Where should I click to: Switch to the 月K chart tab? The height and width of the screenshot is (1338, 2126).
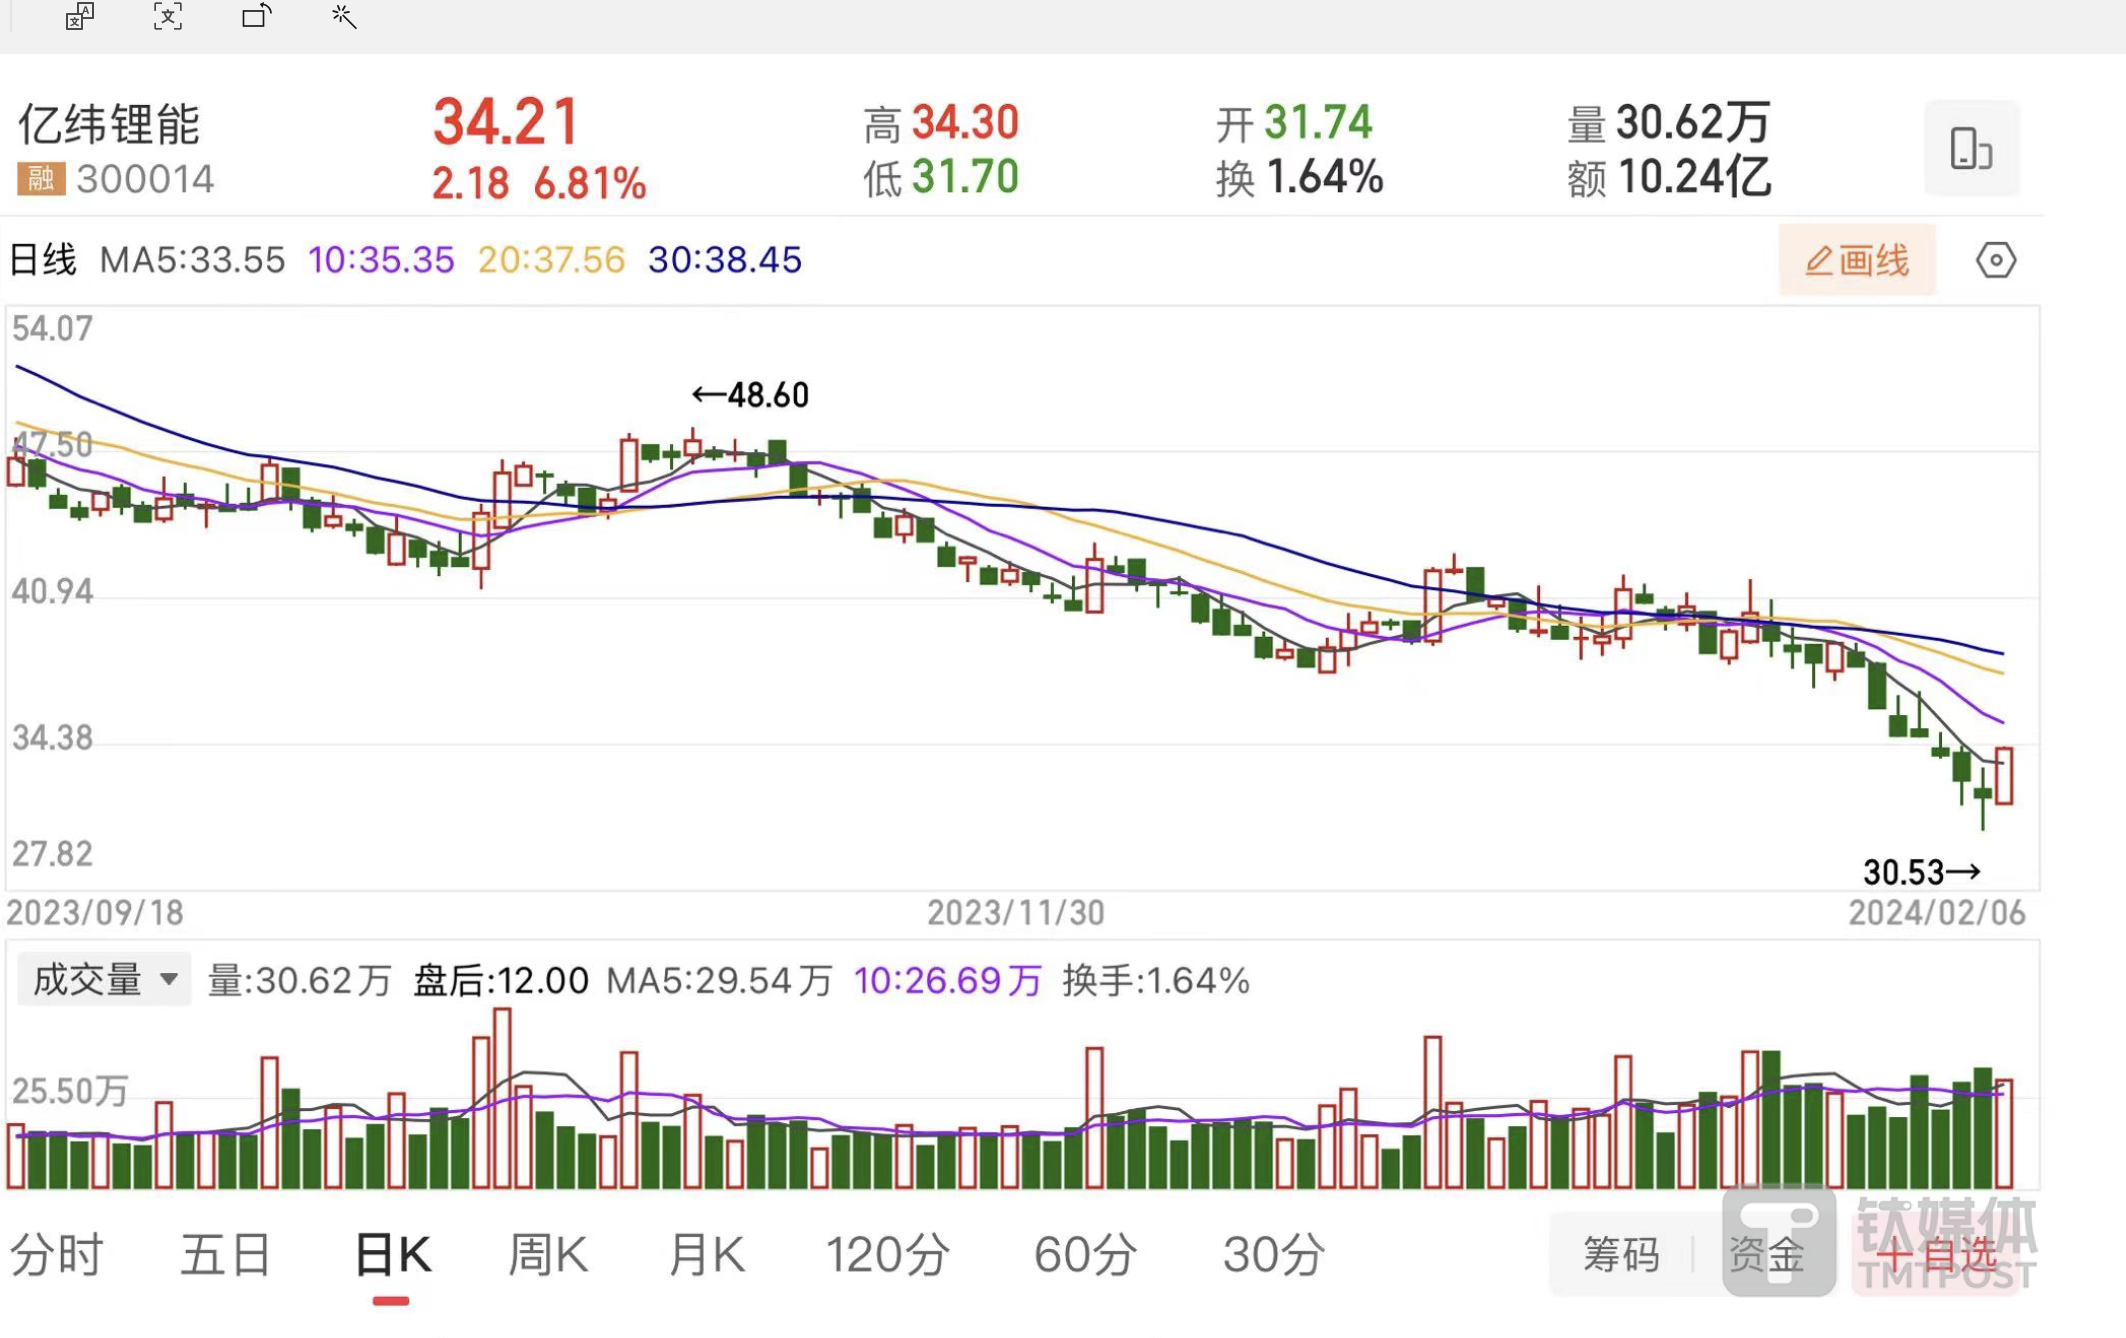click(x=706, y=1254)
